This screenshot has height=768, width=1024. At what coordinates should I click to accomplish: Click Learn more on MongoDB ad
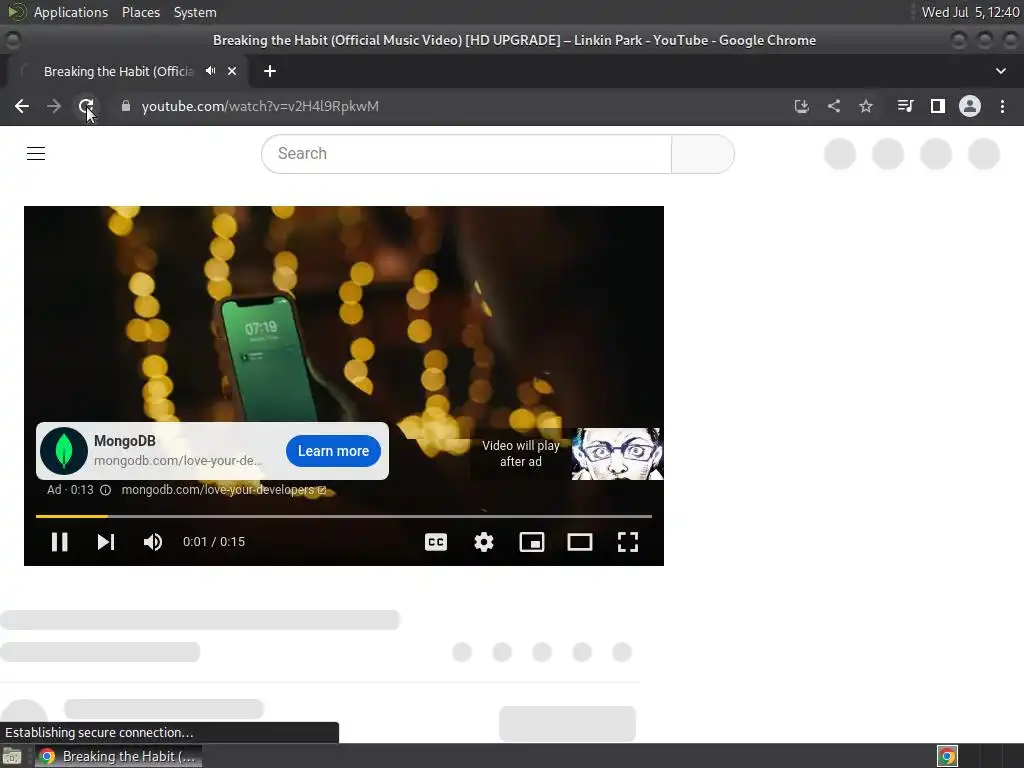[x=333, y=451]
